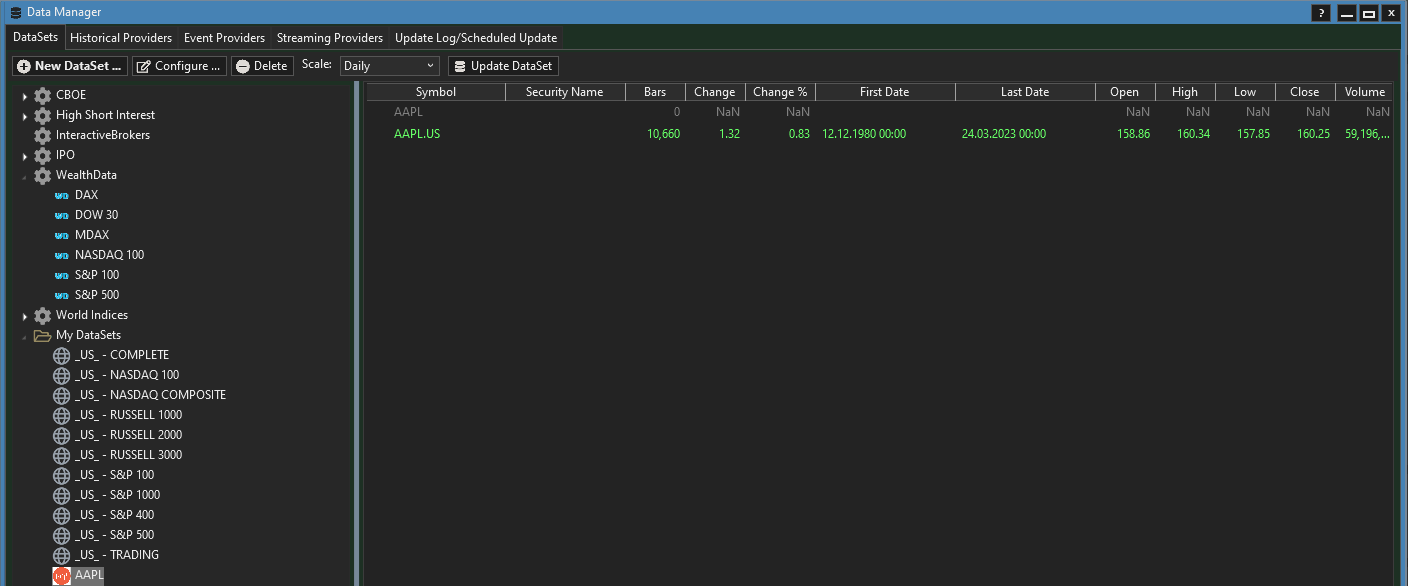Click the WD icon beside DOW 30
This screenshot has width=1408, height=586.
click(x=61, y=215)
